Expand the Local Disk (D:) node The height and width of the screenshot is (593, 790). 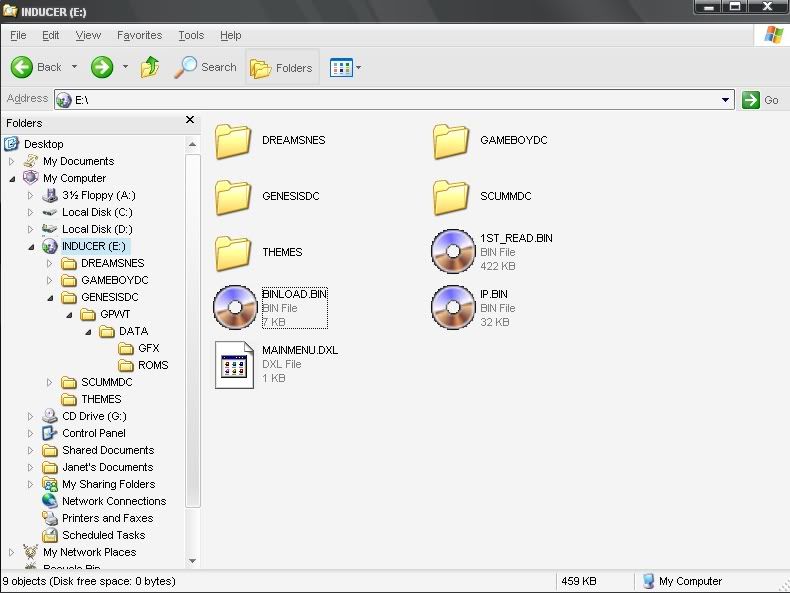pyautogui.click(x=31, y=229)
